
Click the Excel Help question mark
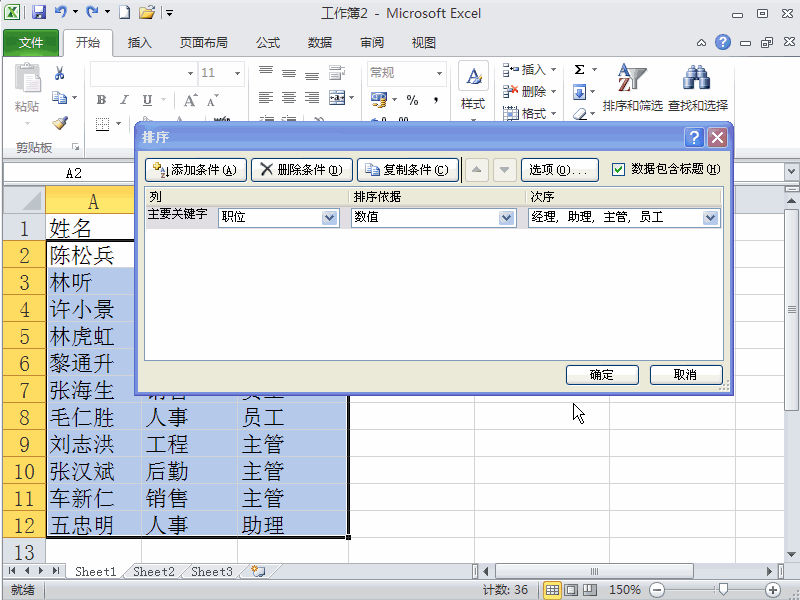click(722, 42)
